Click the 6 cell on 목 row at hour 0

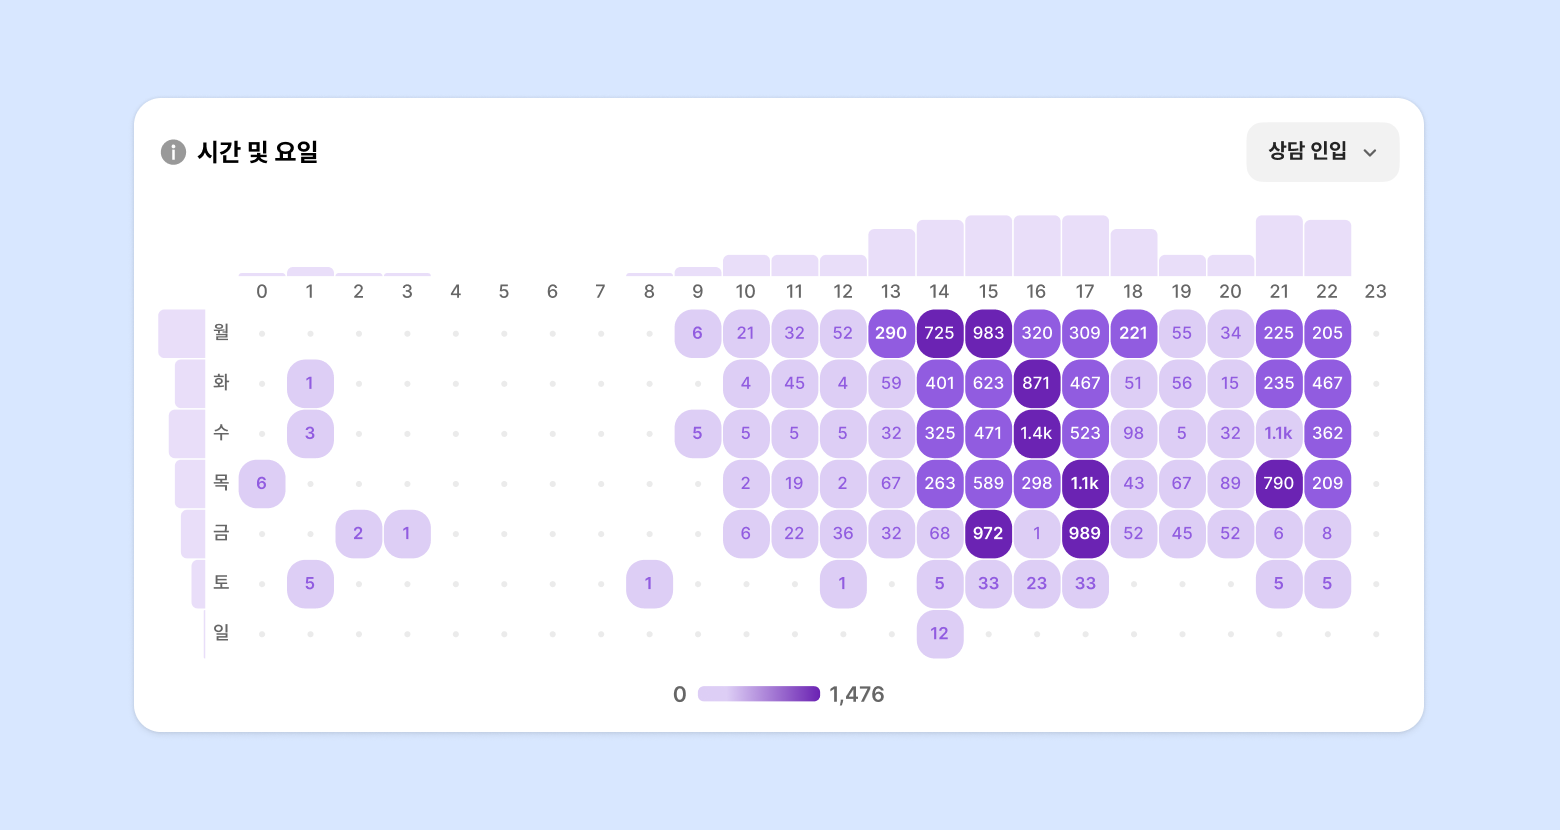[262, 483]
